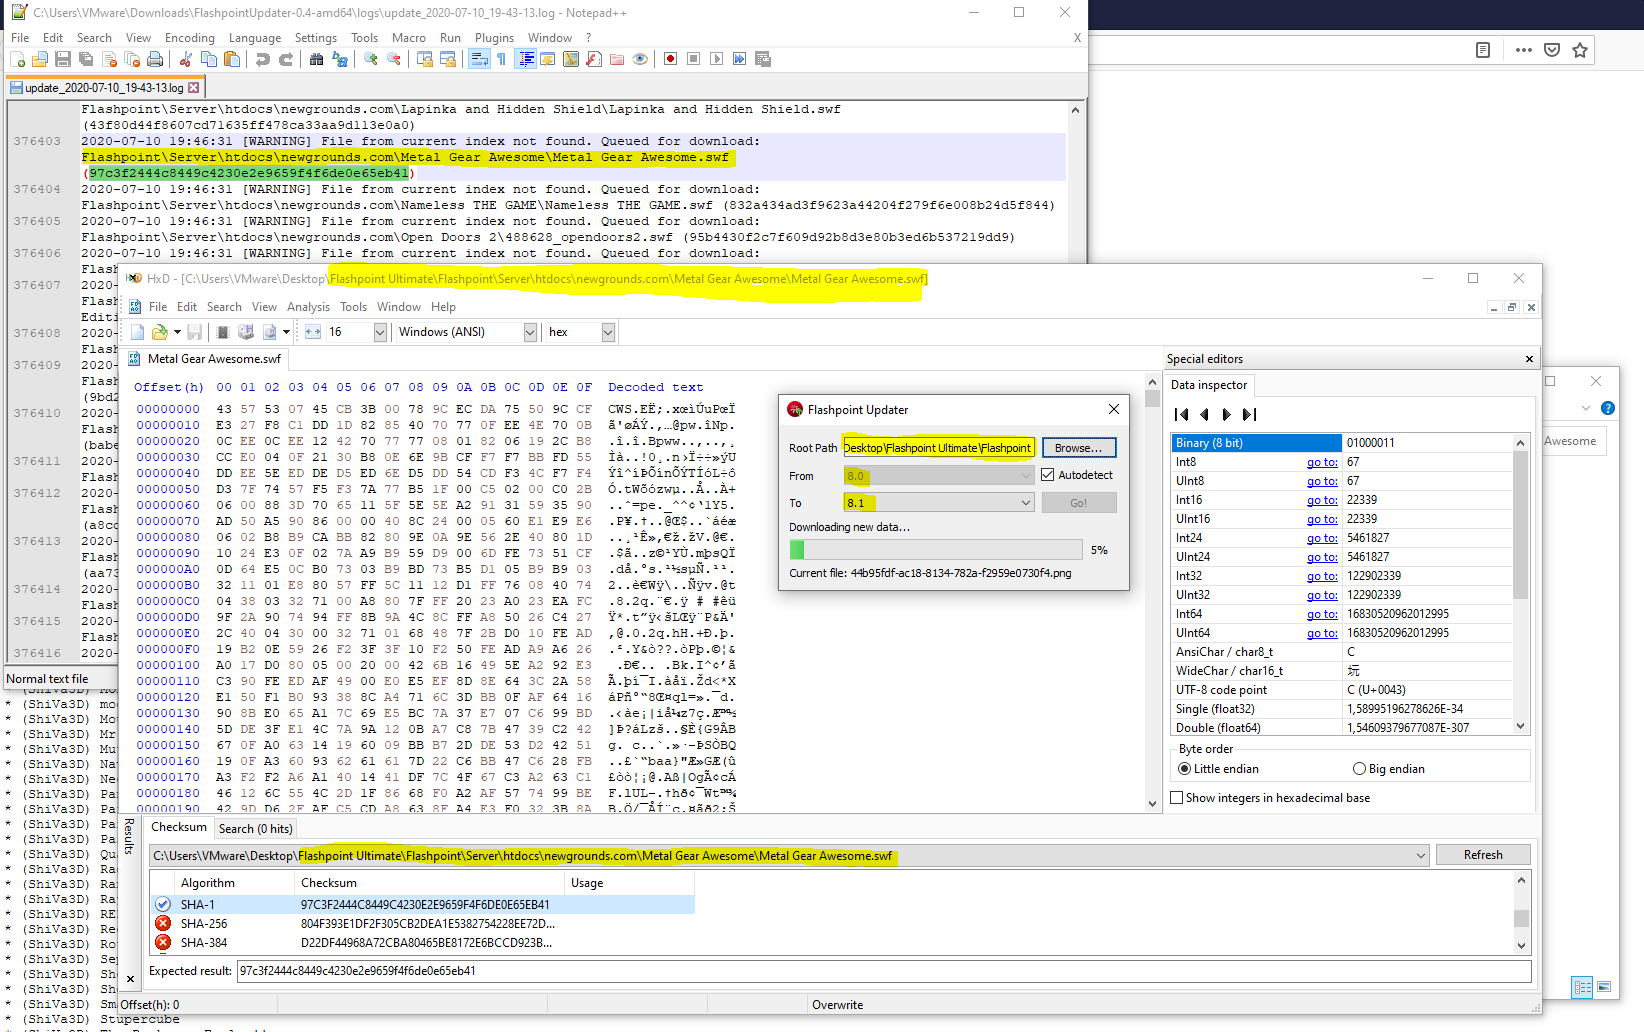This screenshot has height=1032, width=1644.
Task: Click the Browse button in Flashpoint Updater
Action: point(1078,447)
